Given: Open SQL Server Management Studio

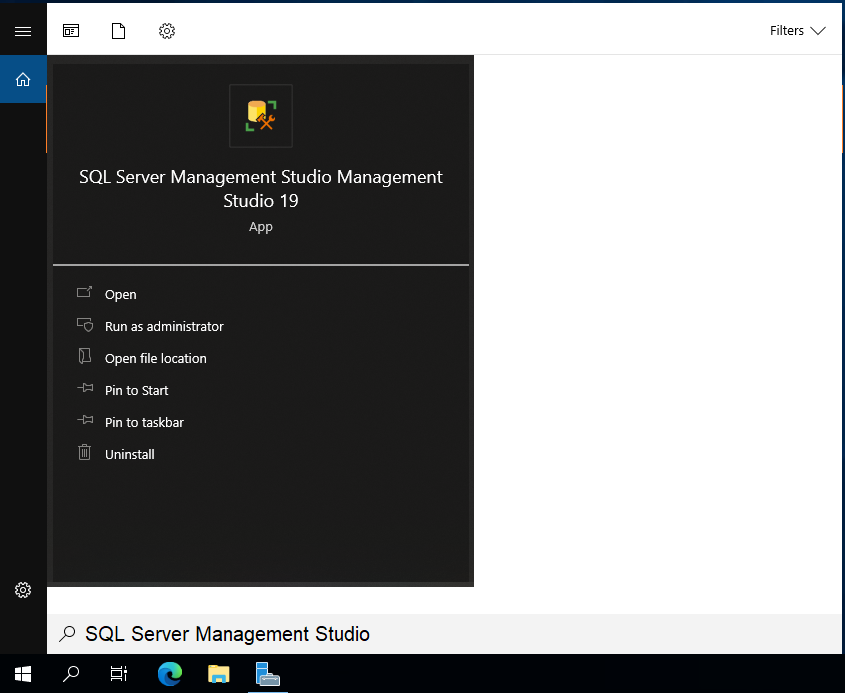Looking at the screenshot, I should (x=121, y=294).
